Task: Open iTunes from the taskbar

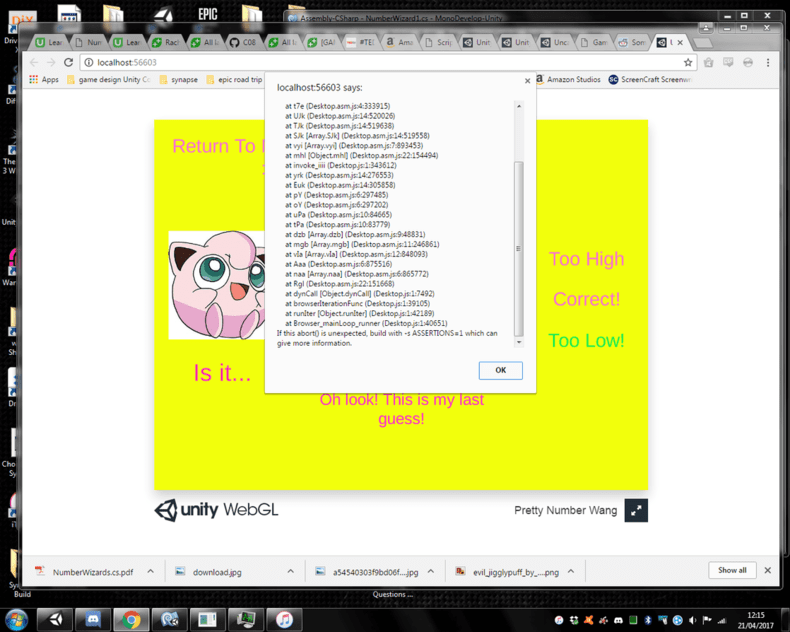Action: [284, 619]
